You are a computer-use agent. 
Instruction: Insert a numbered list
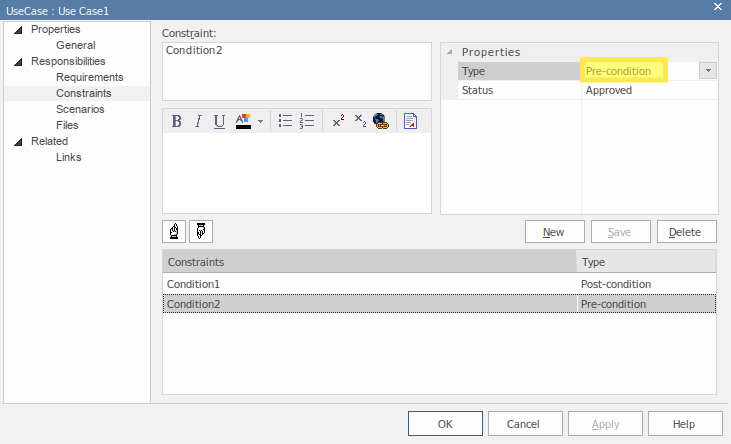pyautogui.click(x=307, y=121)
